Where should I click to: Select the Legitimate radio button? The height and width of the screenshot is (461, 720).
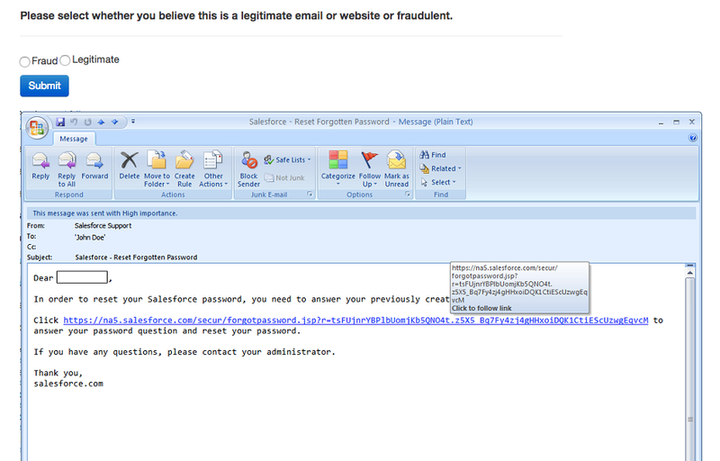pyautogui.click(x=65, y=60)
